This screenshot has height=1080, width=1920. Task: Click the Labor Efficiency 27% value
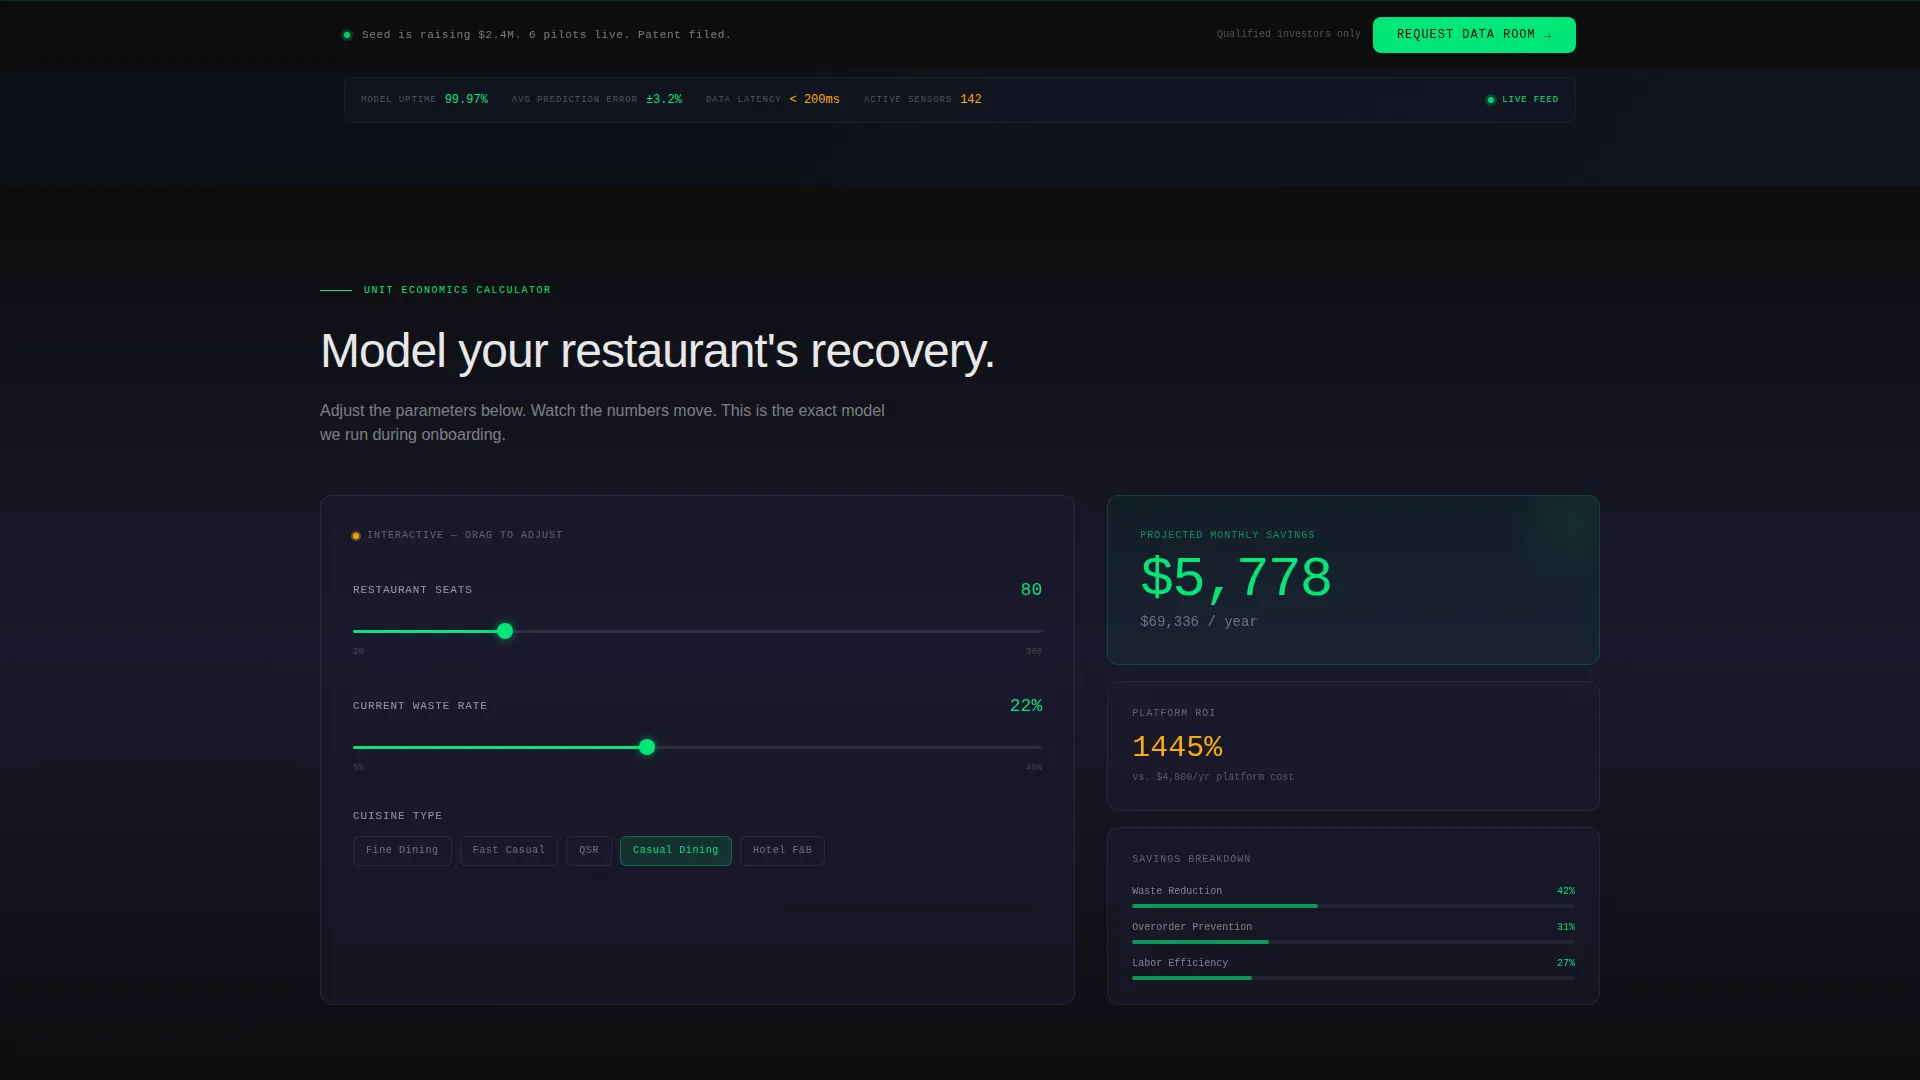[1566, 963]
